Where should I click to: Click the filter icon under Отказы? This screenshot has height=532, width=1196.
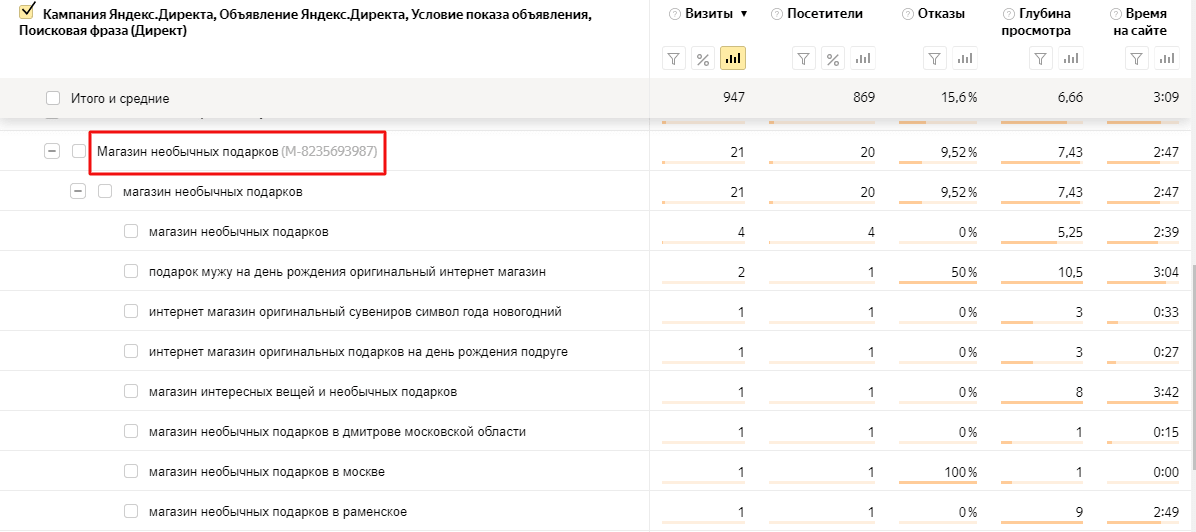point(936,58)
